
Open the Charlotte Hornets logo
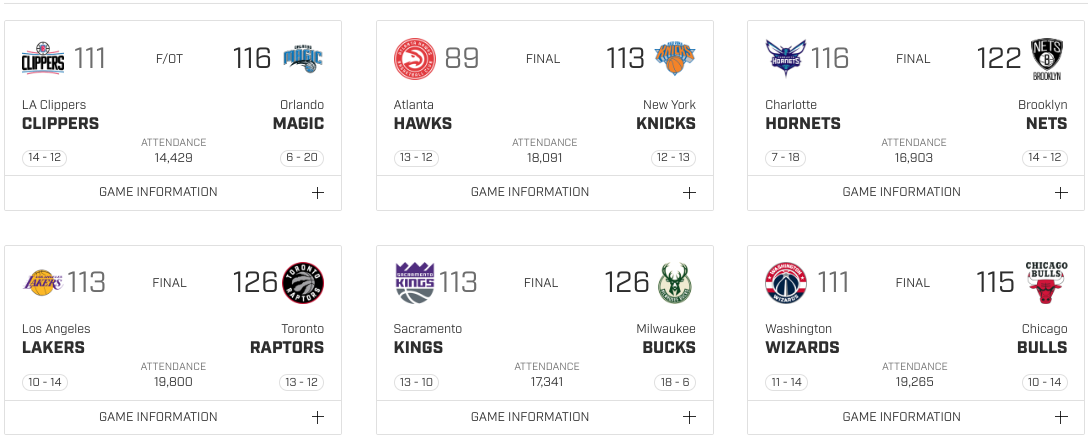tap(786, 58)
